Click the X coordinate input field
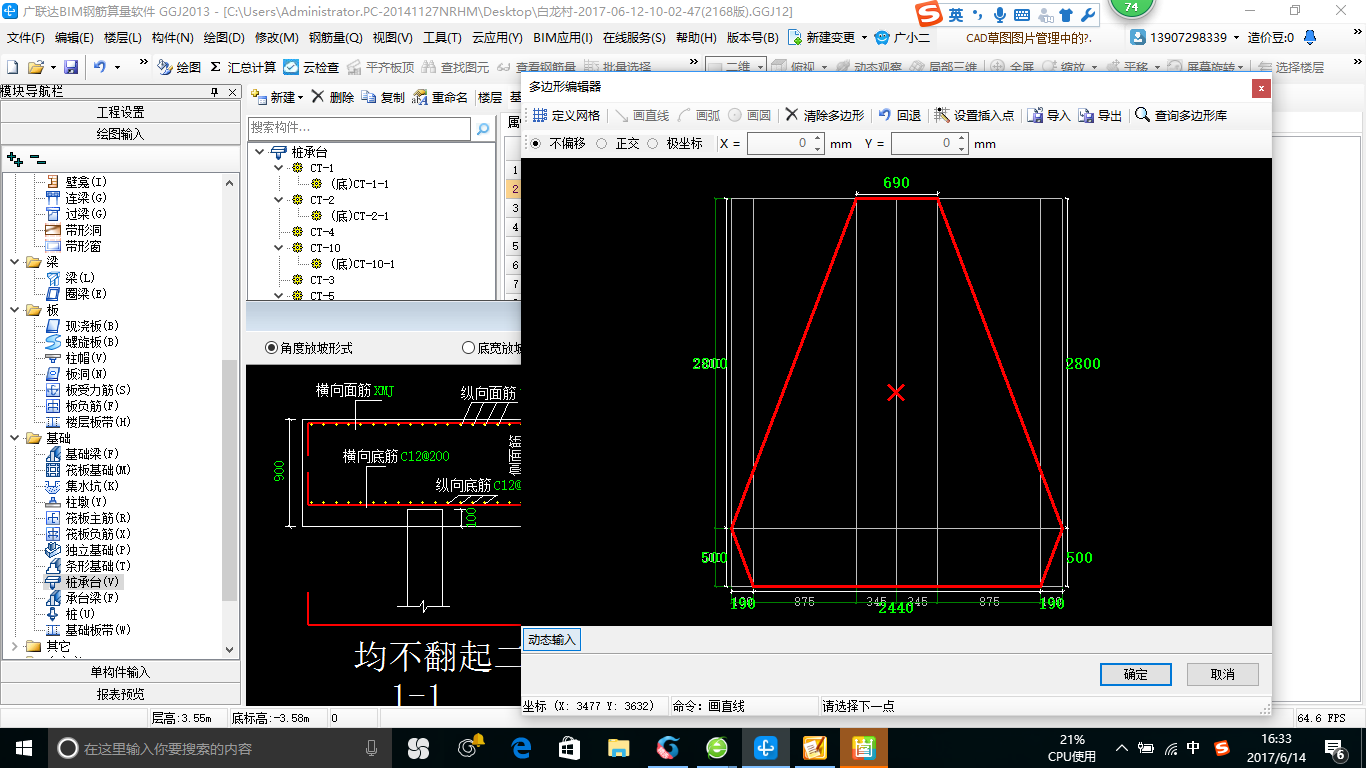 point(780,144)
